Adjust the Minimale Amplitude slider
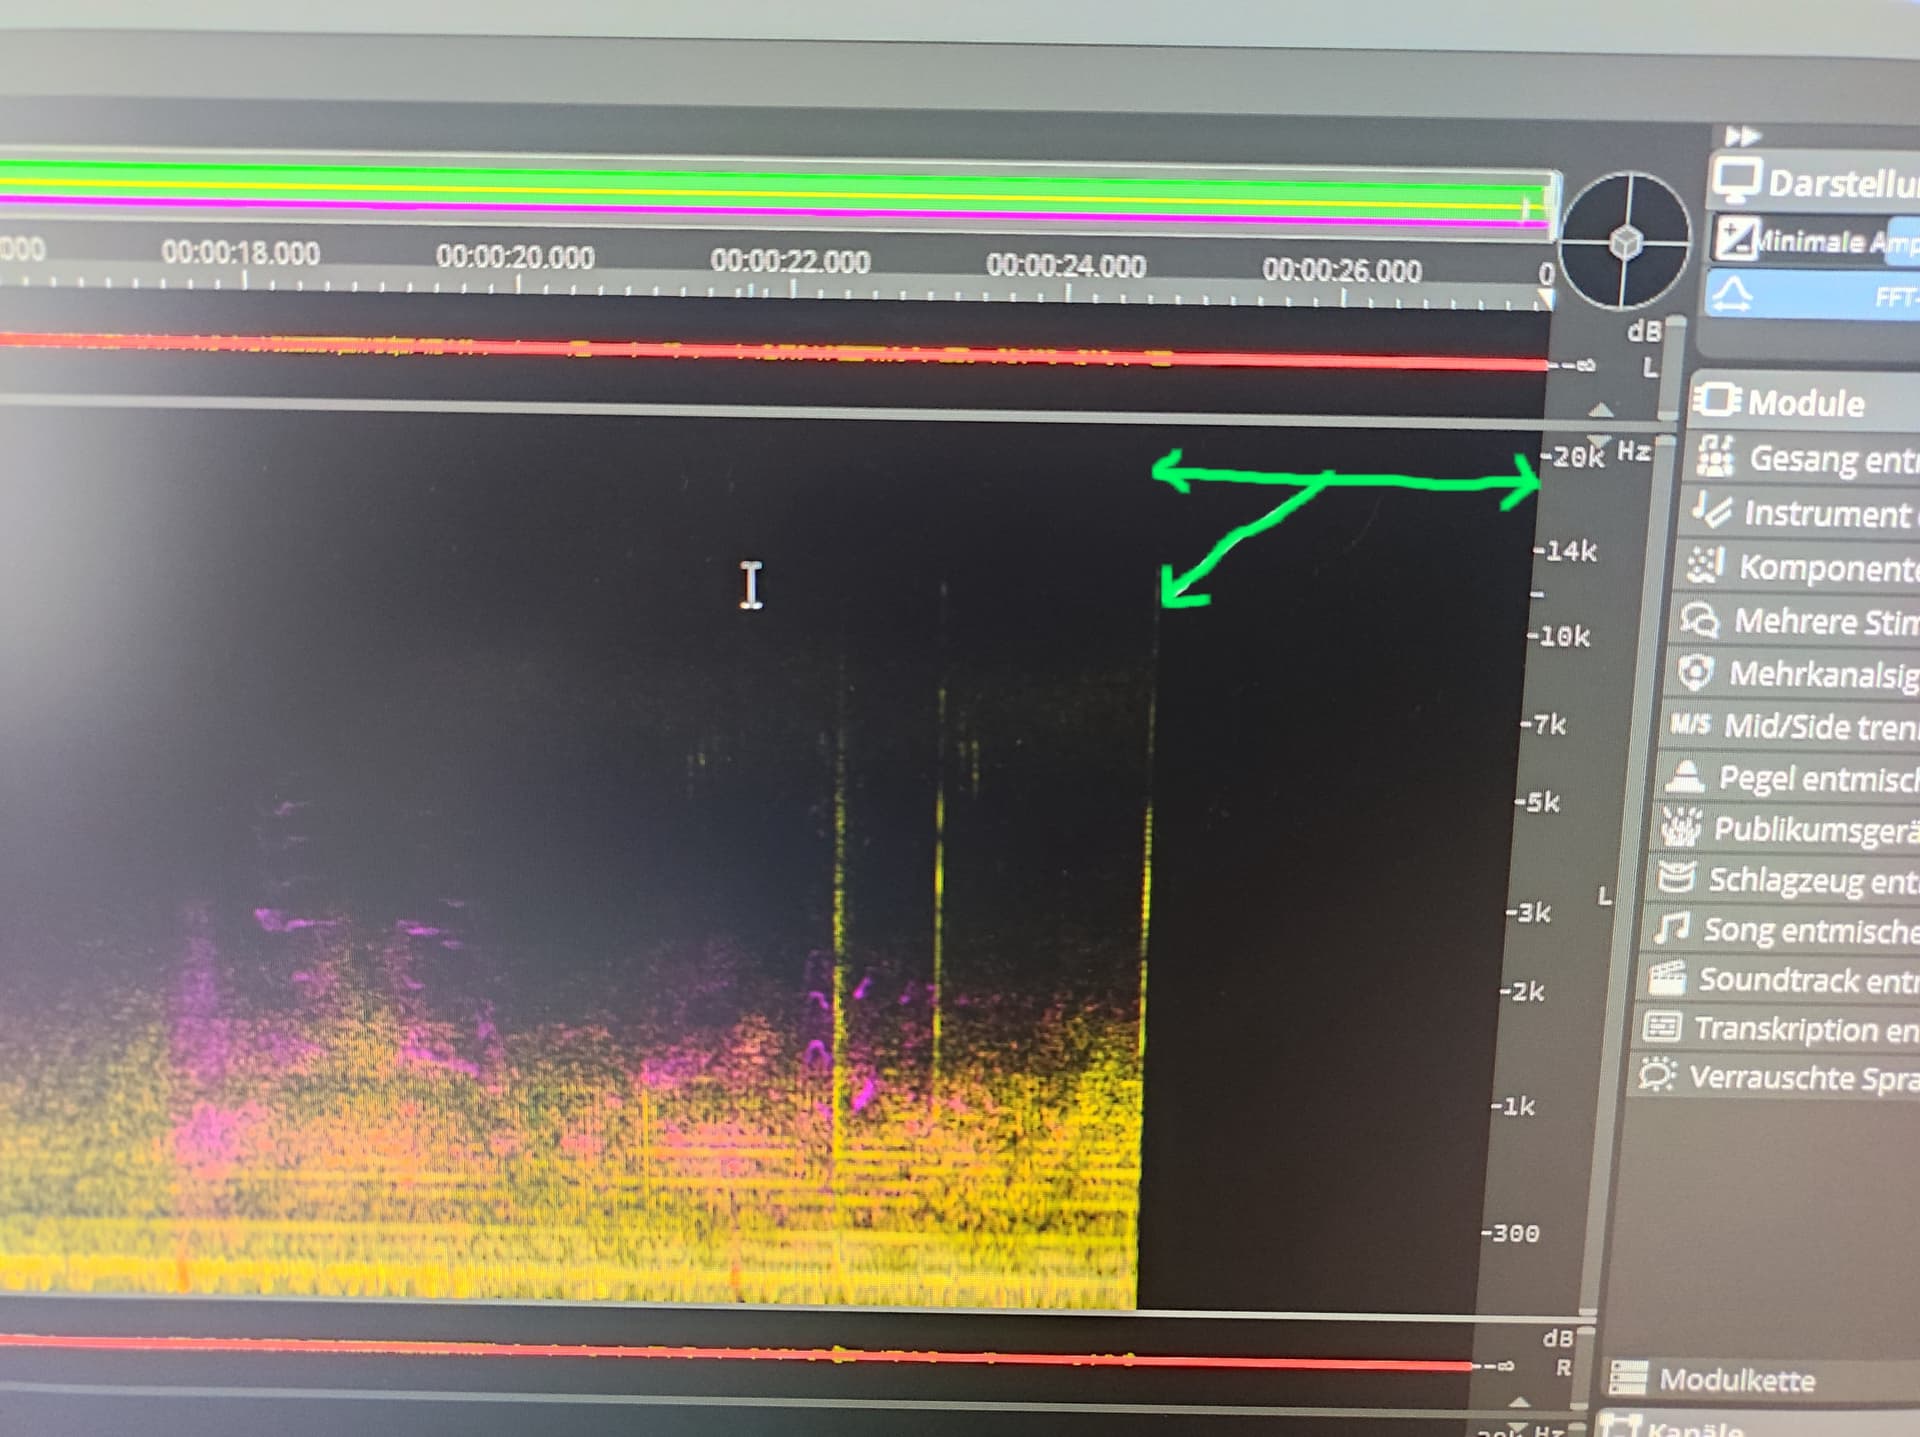Viewport: 1920px width, 1437px height. (x=1817, y=240)
